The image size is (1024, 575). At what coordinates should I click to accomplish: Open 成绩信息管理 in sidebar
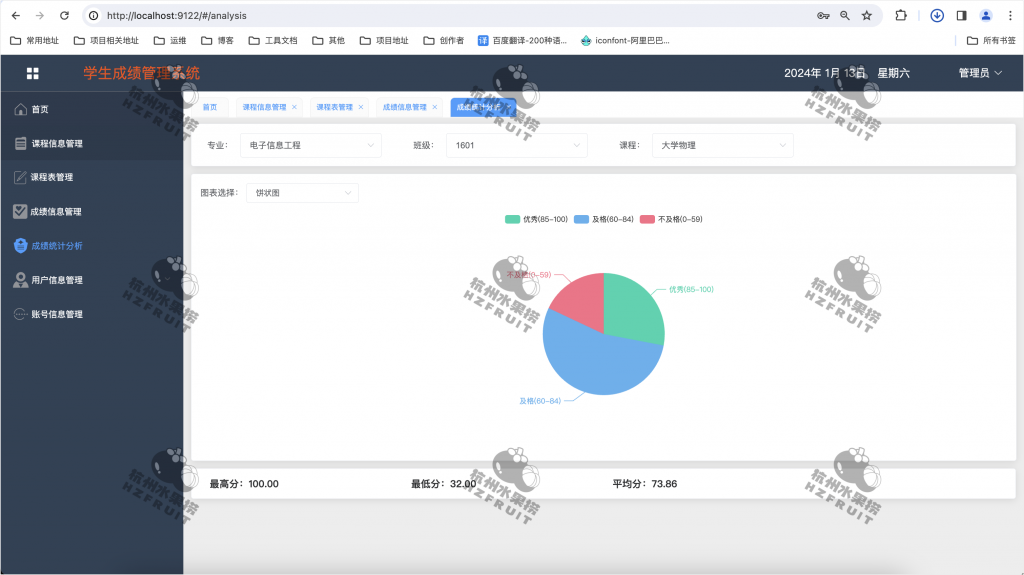[x=91, y=212]
